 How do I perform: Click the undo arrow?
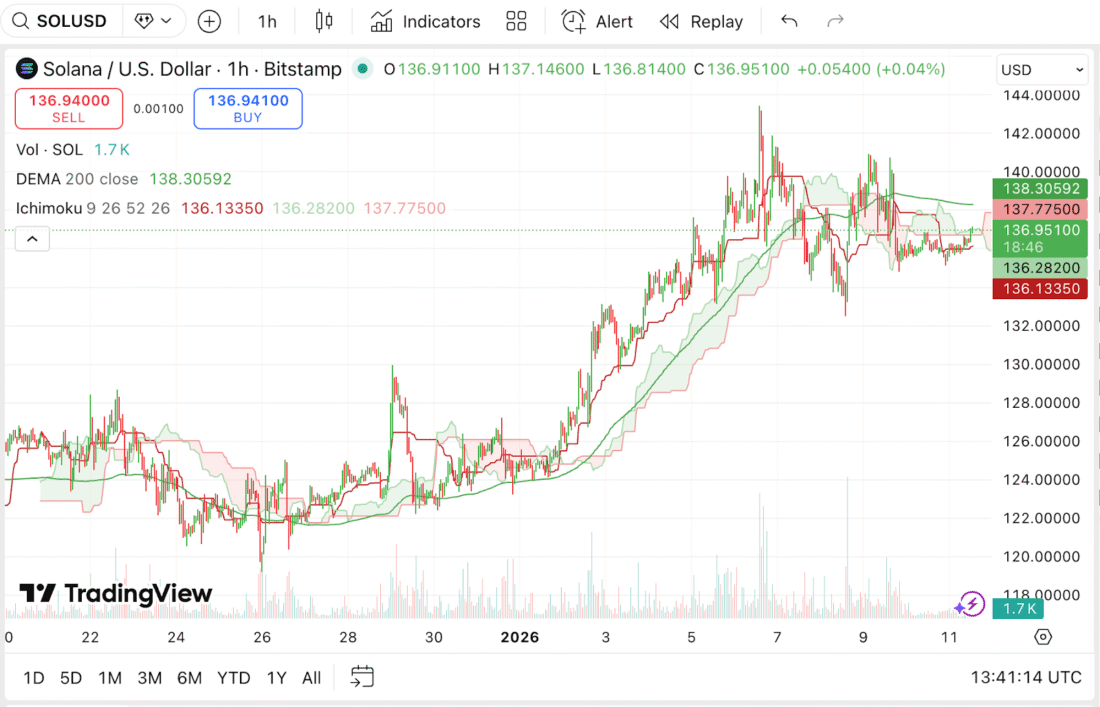(x=789, y=21)
